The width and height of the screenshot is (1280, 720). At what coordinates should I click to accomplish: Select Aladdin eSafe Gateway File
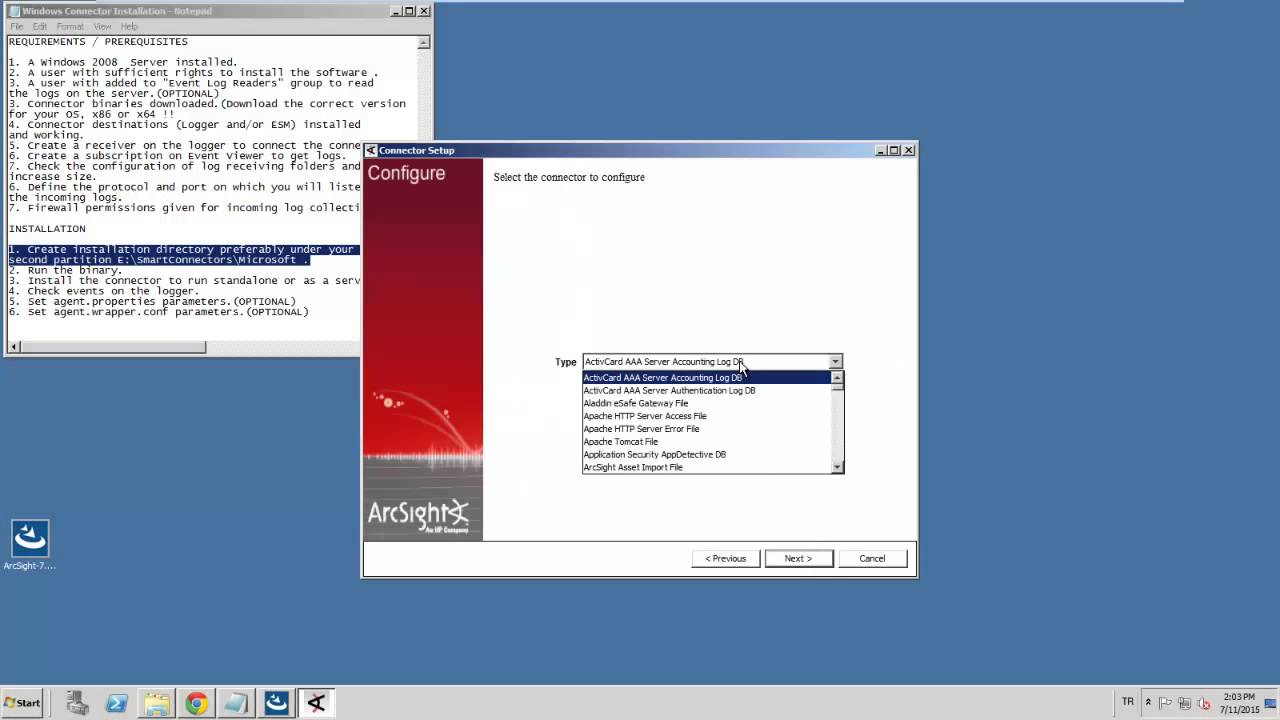point(707,404)
